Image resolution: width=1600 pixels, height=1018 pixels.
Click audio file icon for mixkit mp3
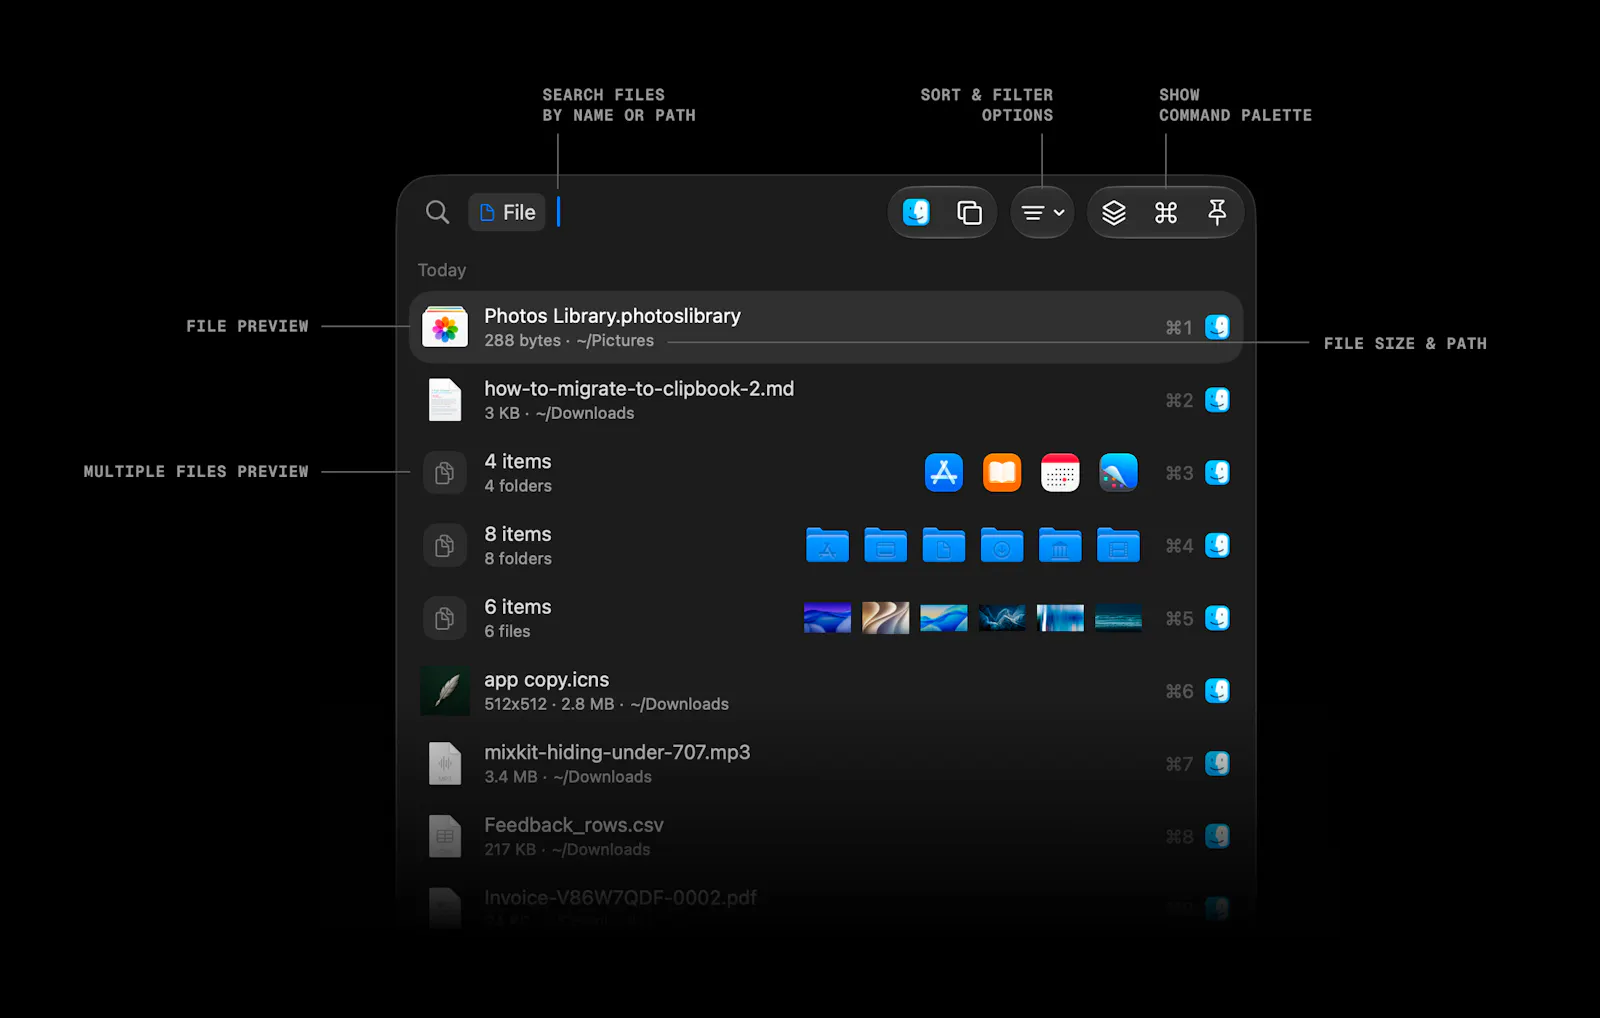click(445, 764)
